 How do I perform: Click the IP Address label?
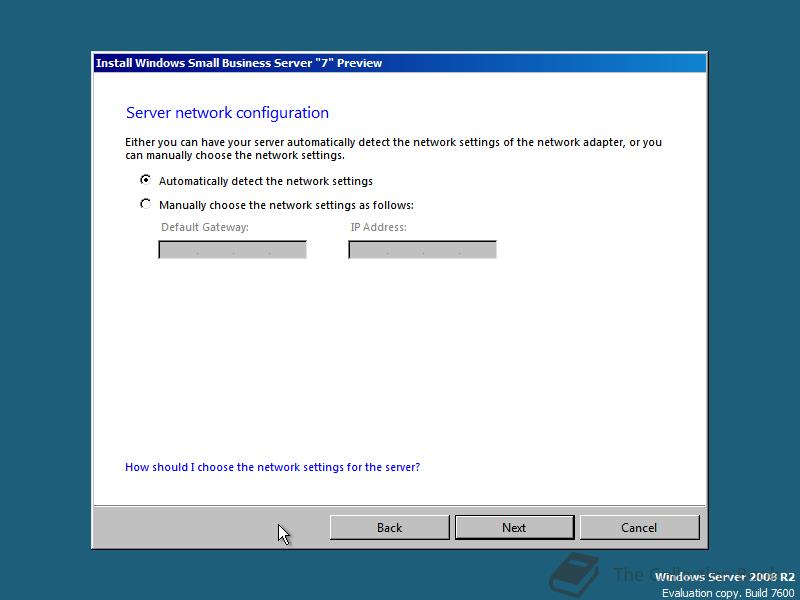[x=379, y=227]
